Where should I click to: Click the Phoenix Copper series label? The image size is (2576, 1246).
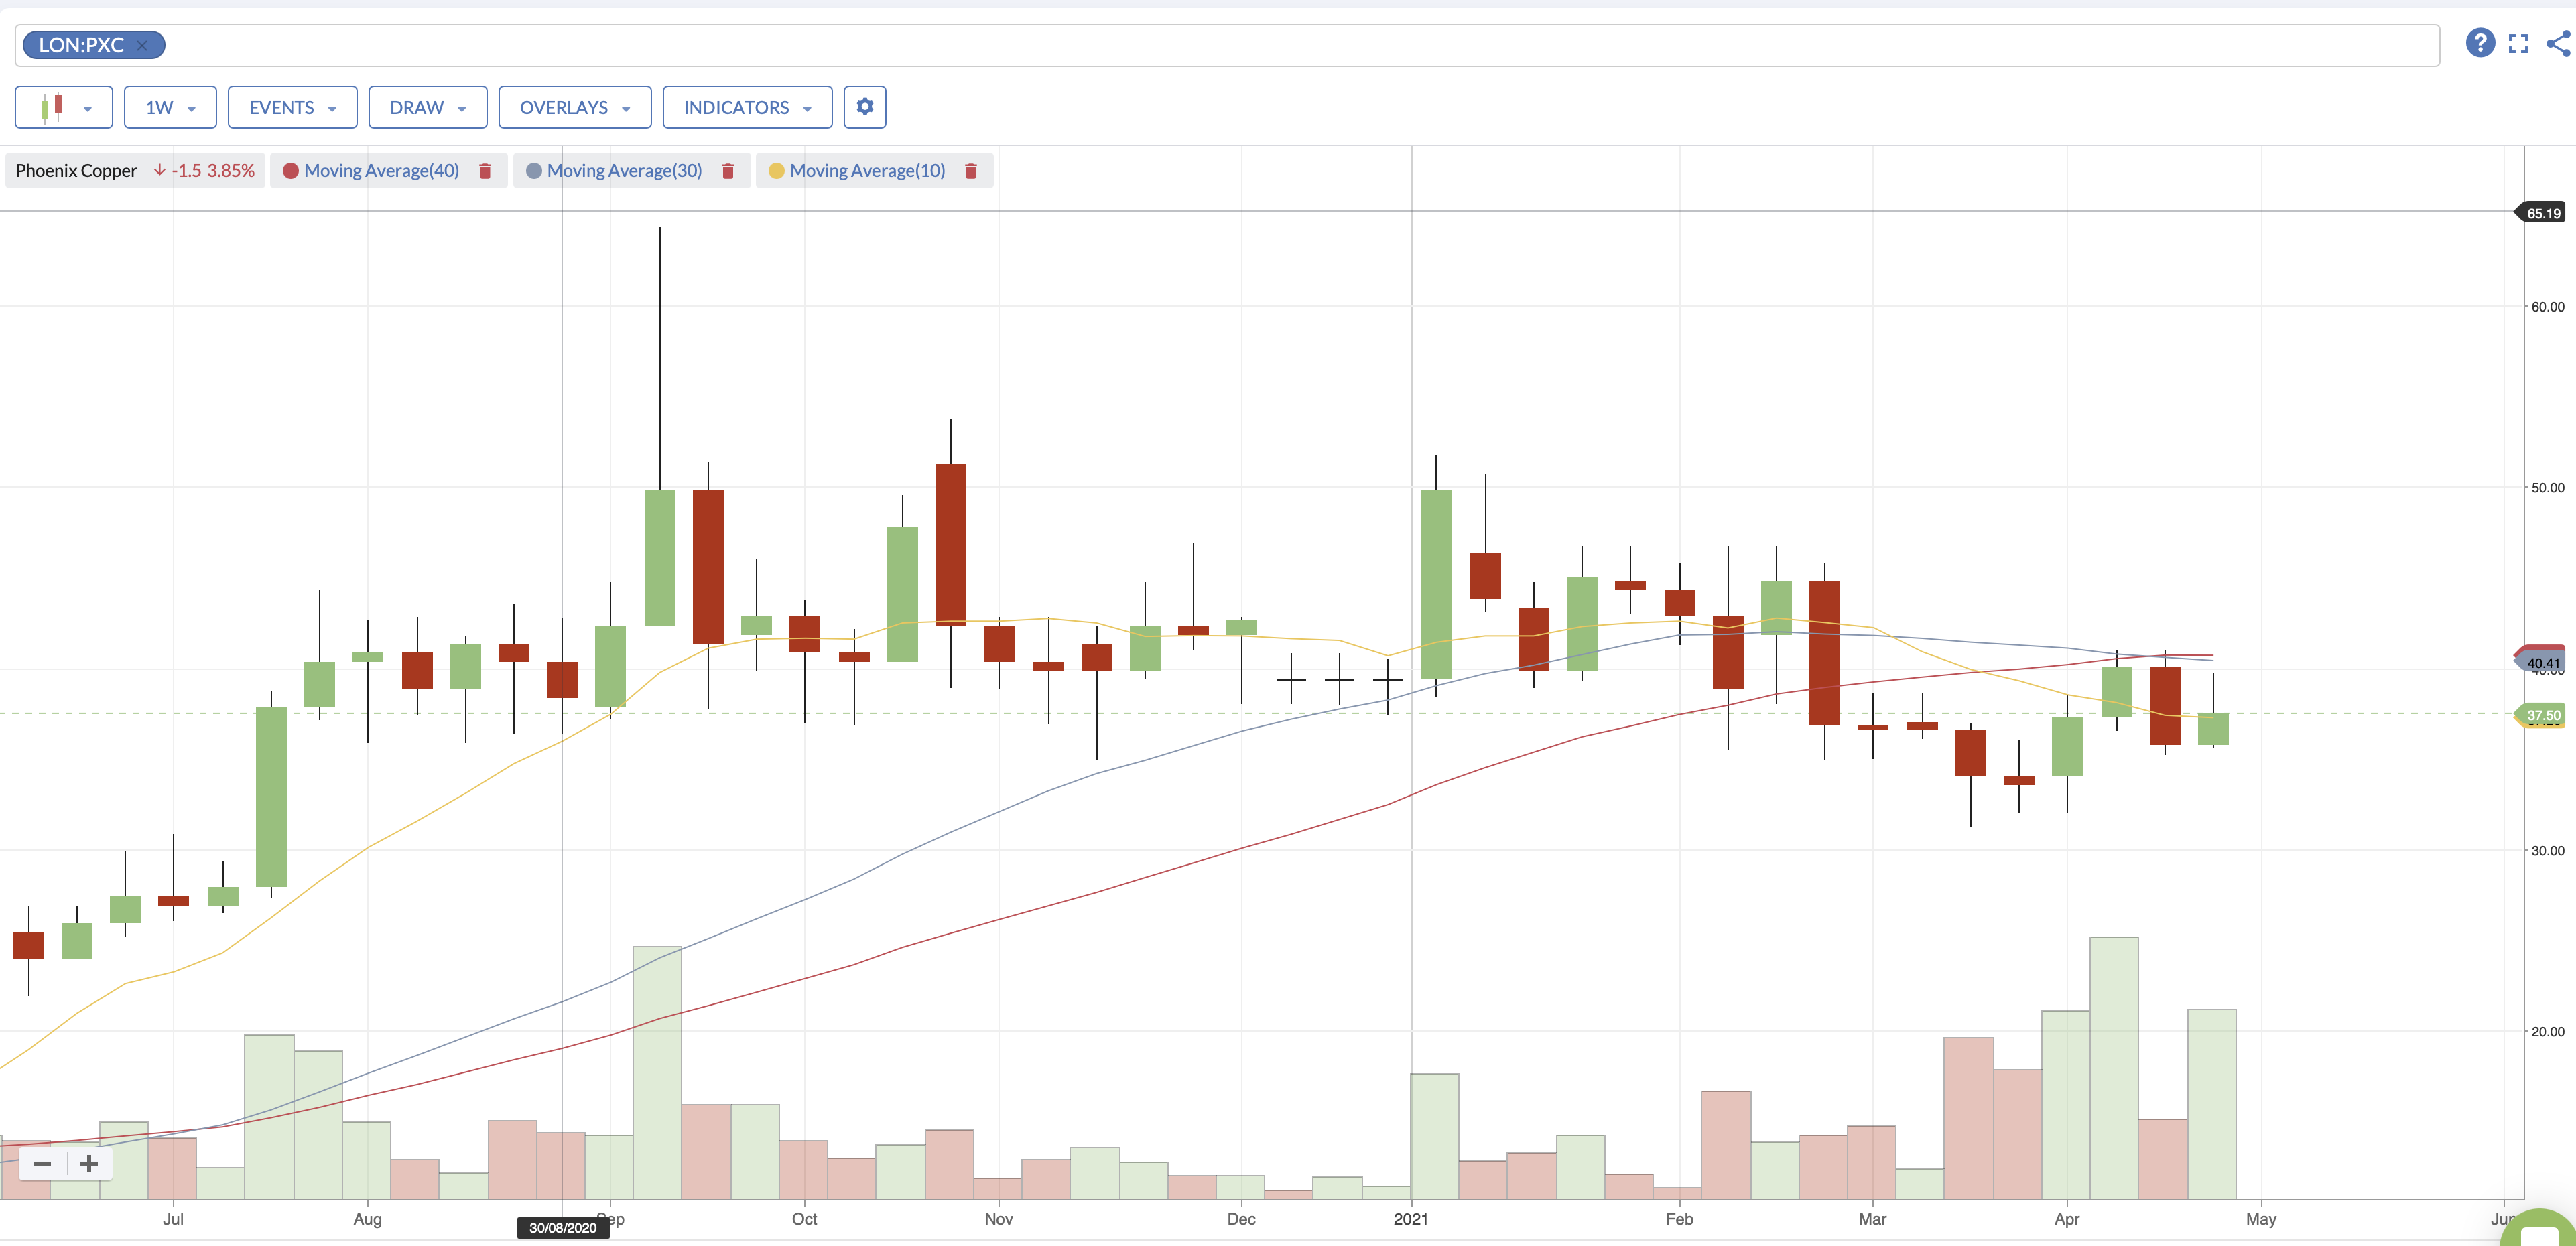(76, 171)
